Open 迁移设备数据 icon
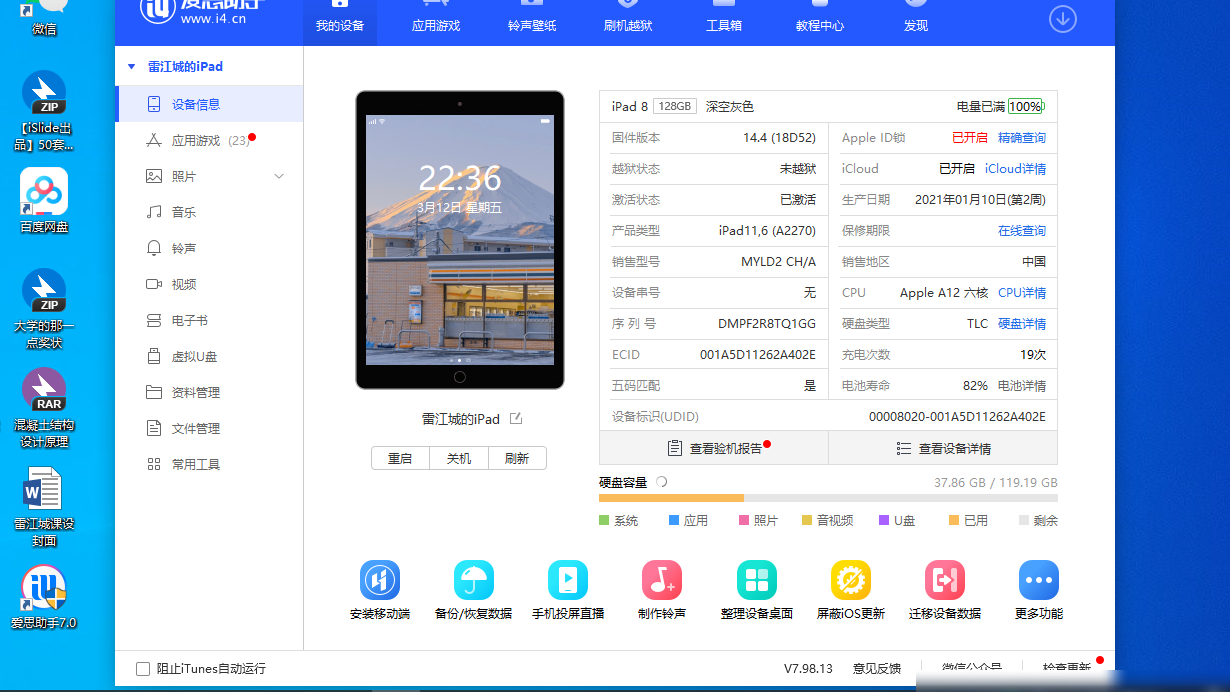Image resolution: width=1230 pixels, height=692 pixels. (x=945, y=580)
